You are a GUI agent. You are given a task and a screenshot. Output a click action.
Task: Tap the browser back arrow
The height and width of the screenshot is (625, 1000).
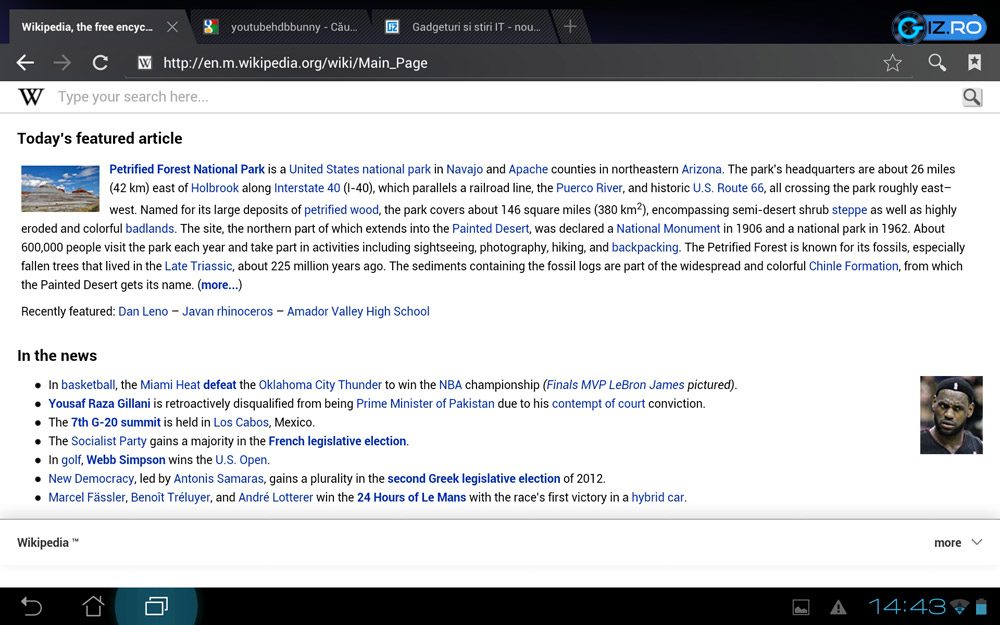[x=25, y=63]
